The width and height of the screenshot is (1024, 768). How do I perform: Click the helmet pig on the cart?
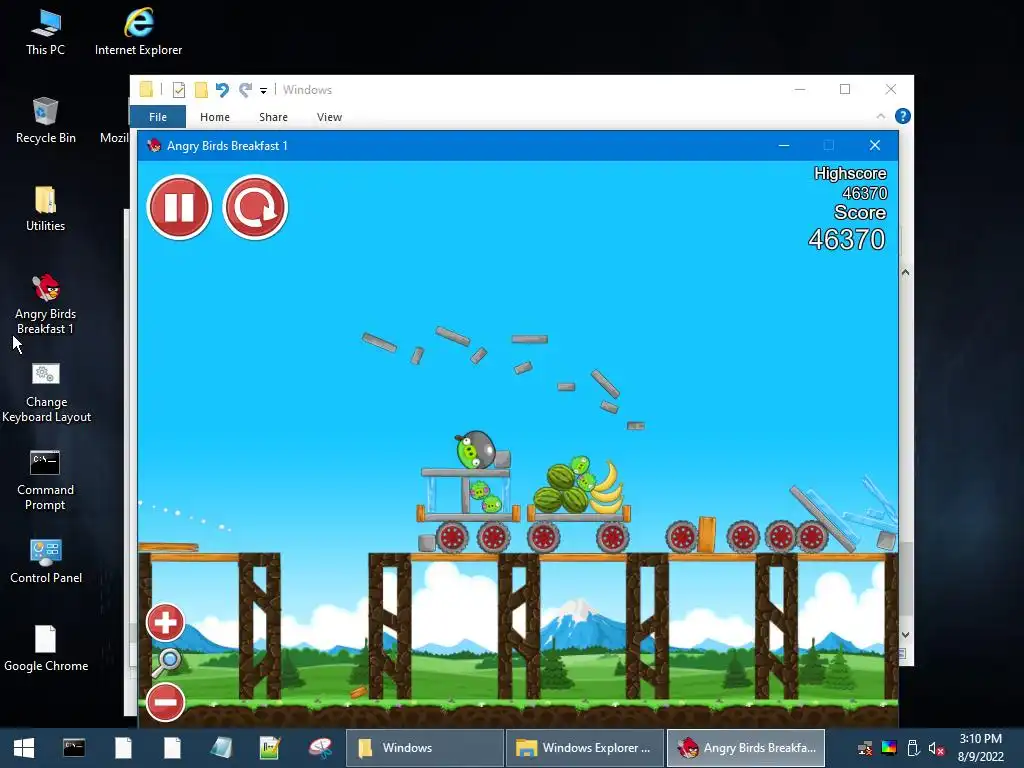click(475, 449)
